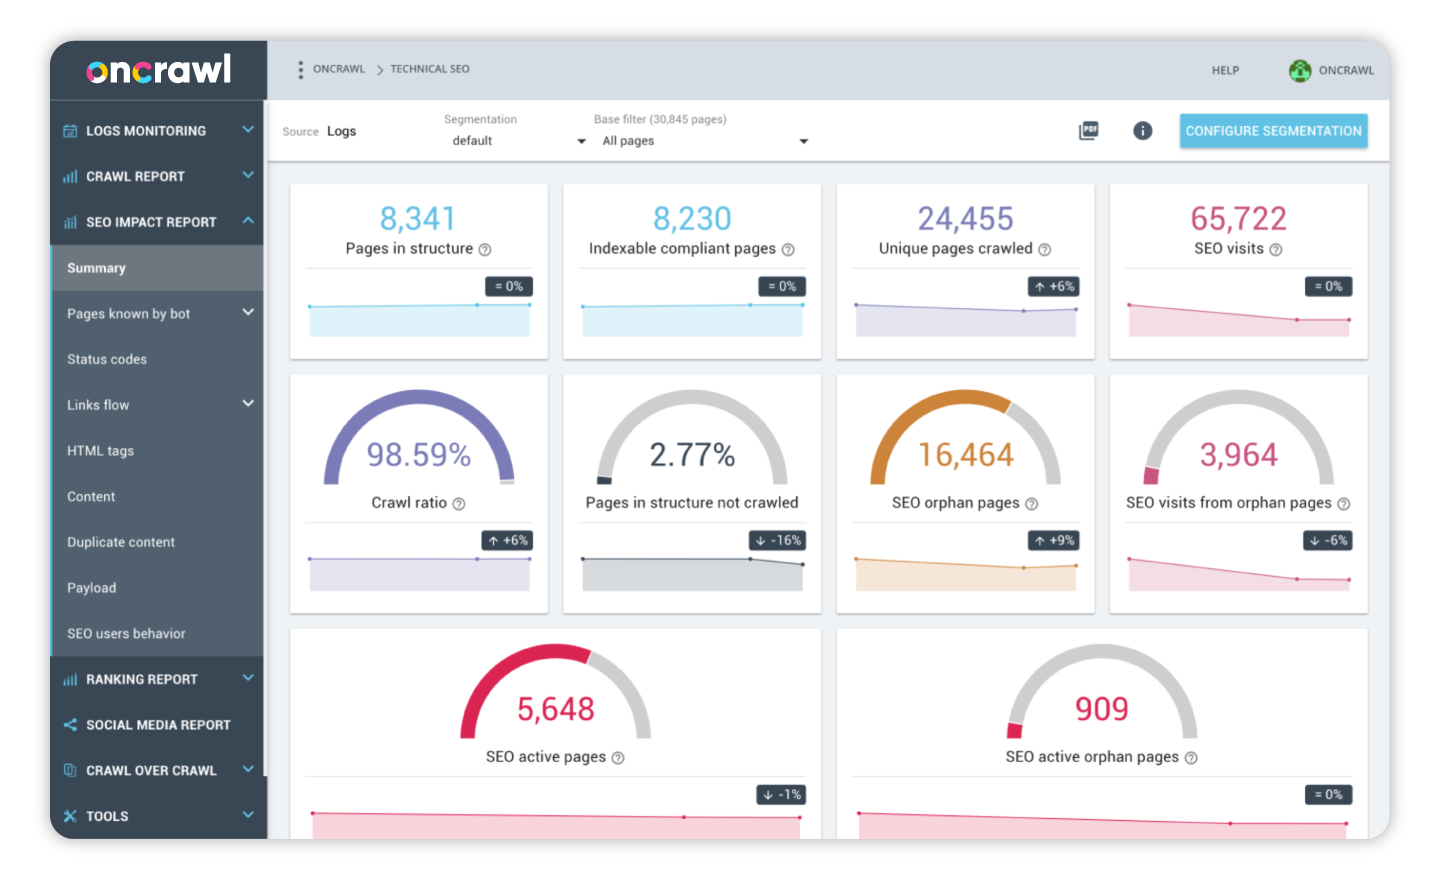Click the HELP link in header

point(1225,71)
